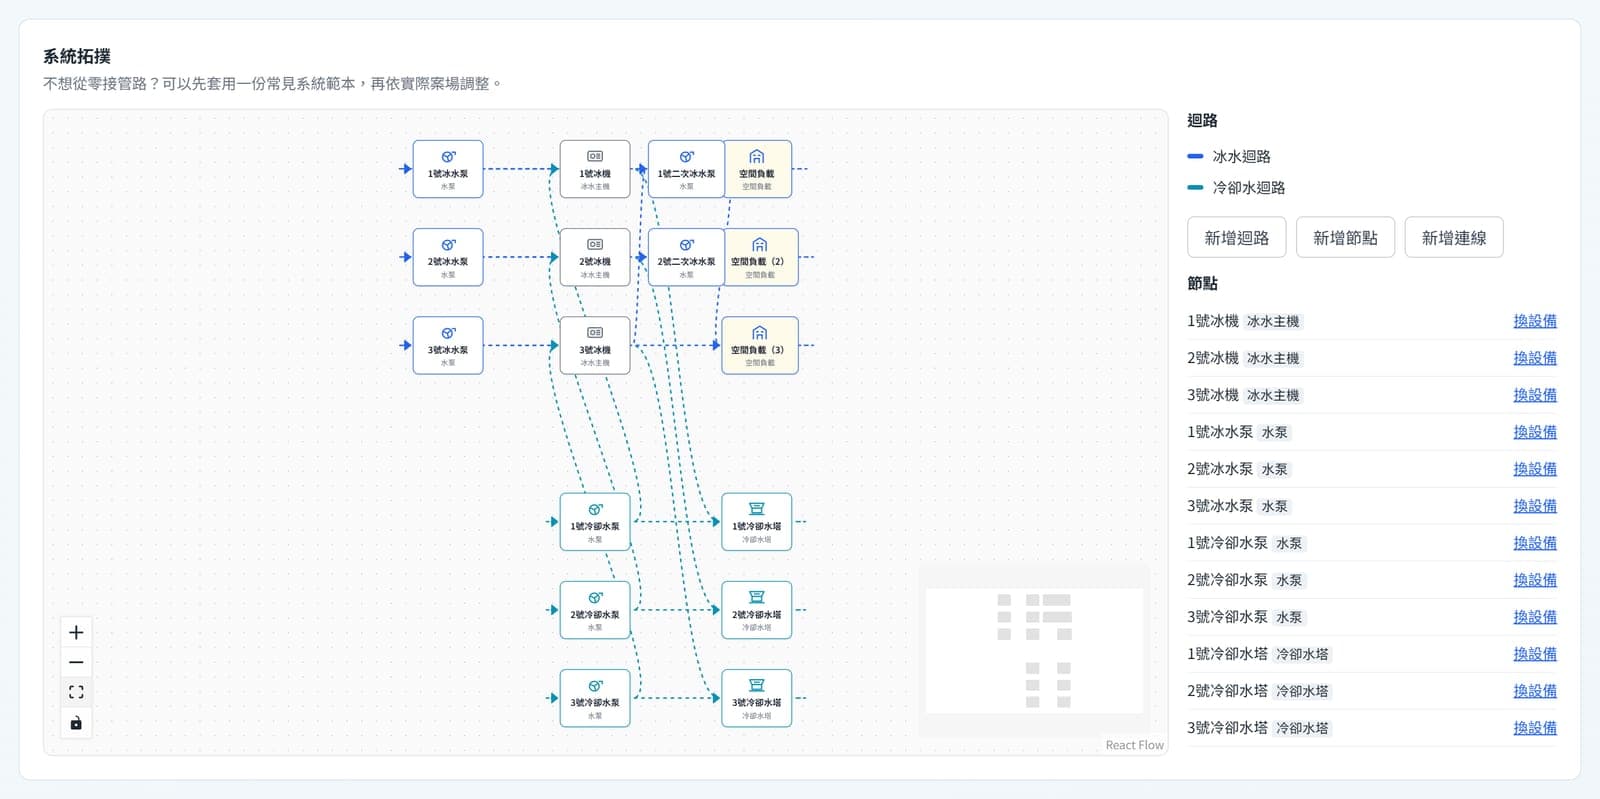Viewport: 1600px width, 799px height.
Task: Open 換設備 for 1號冷卻水塔
Action: click(x=1535, y=654)
